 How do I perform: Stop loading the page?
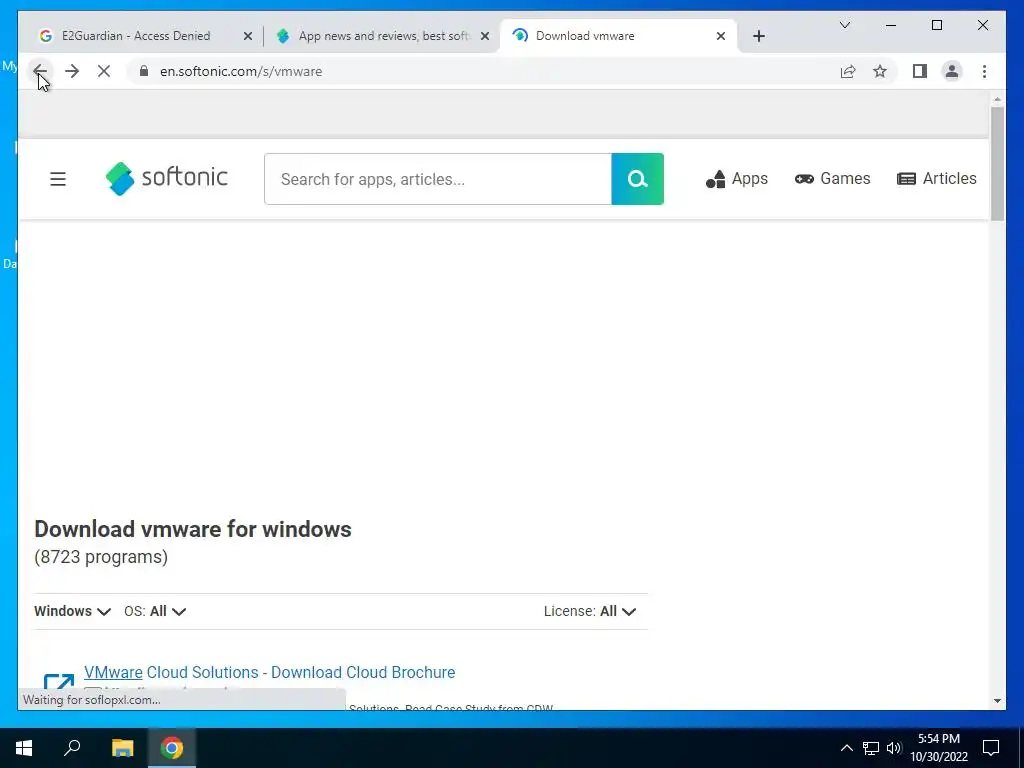pos(104,71)
